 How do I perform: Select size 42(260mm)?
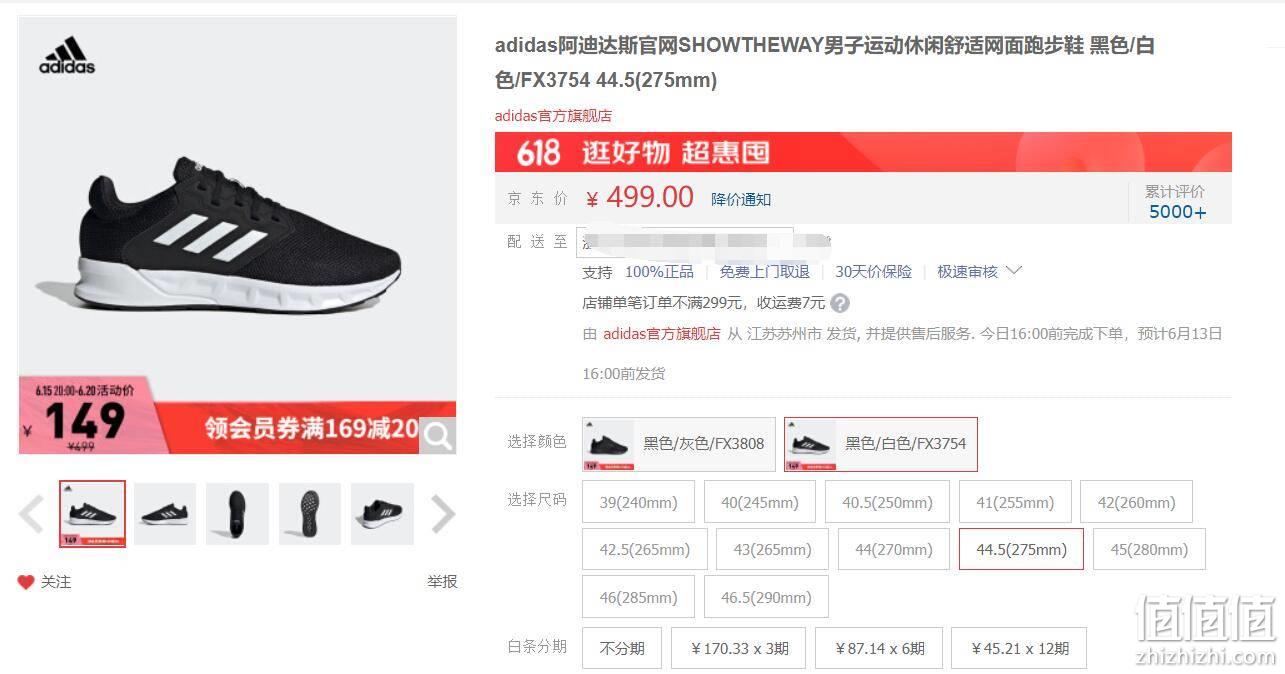pyautogui.click(x=1136, y=502)
